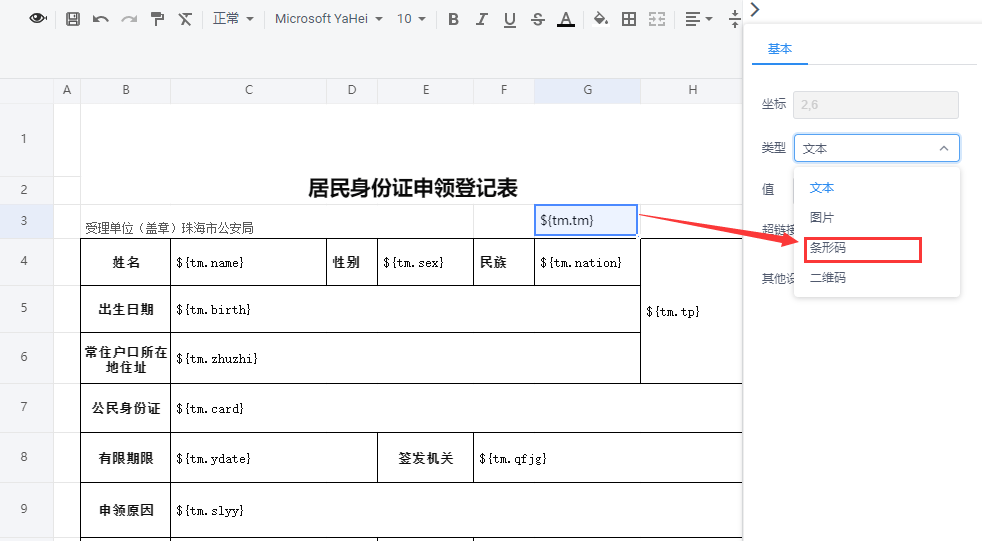Select column F header
The height and width of the screenshot is (541, 982).
click(504, 90)
